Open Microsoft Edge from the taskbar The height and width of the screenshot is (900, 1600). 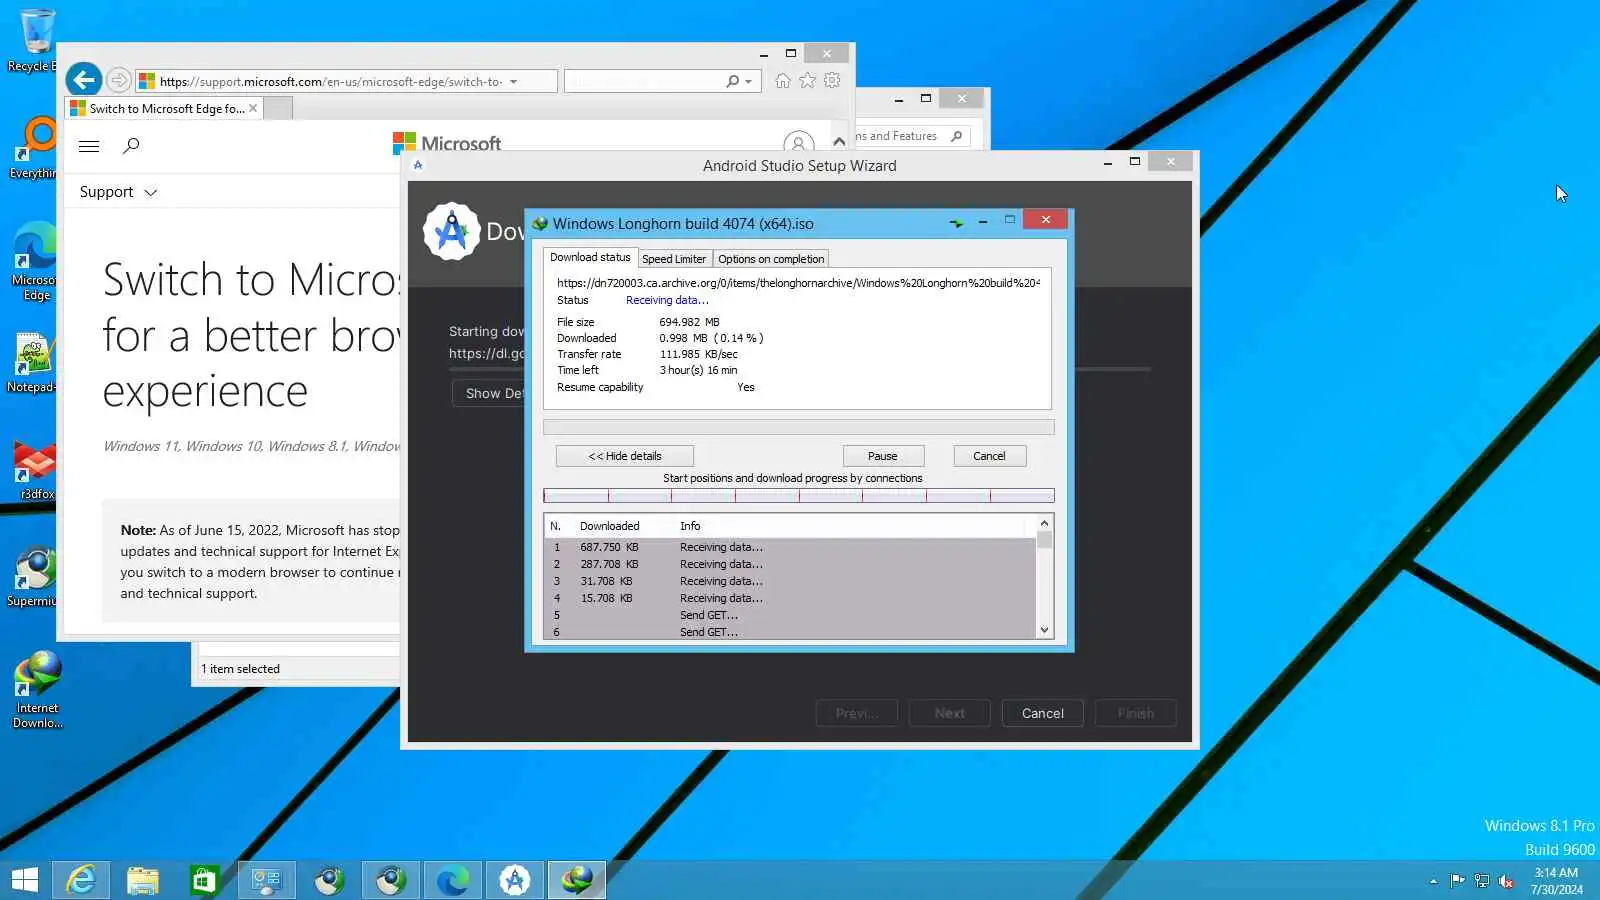tap(453, 880)
